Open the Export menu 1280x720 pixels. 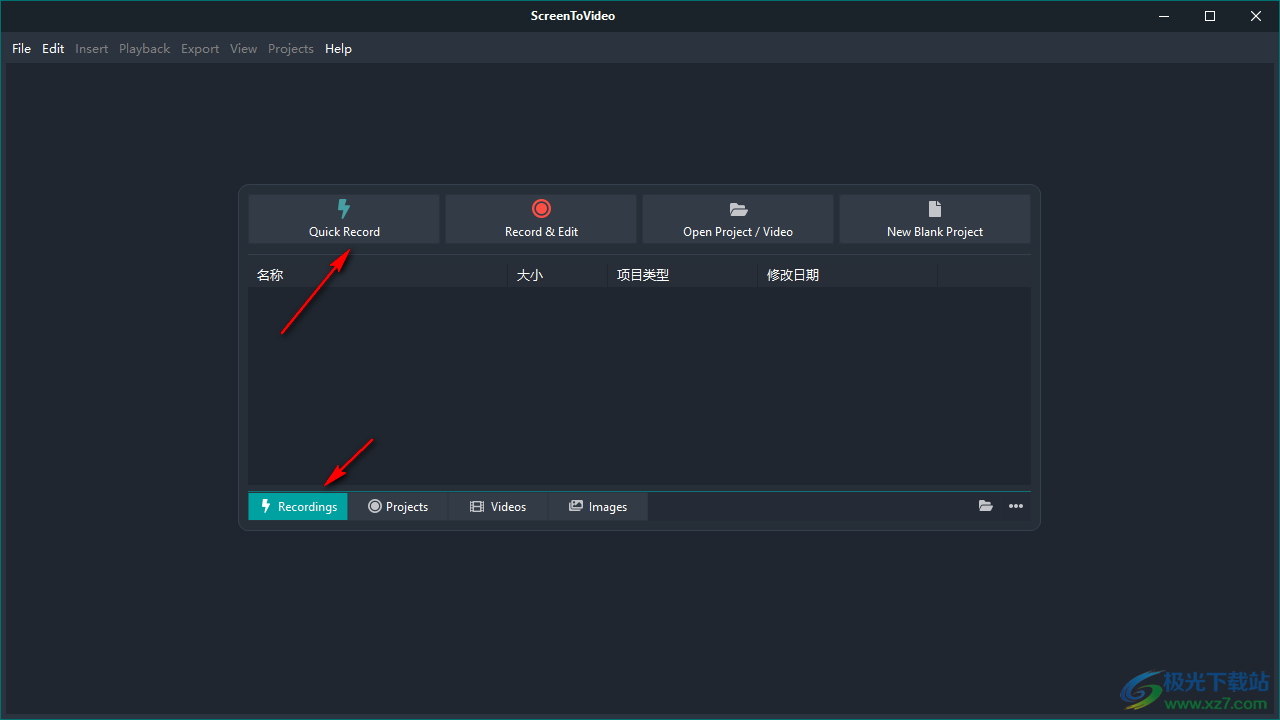coord(200,48)
